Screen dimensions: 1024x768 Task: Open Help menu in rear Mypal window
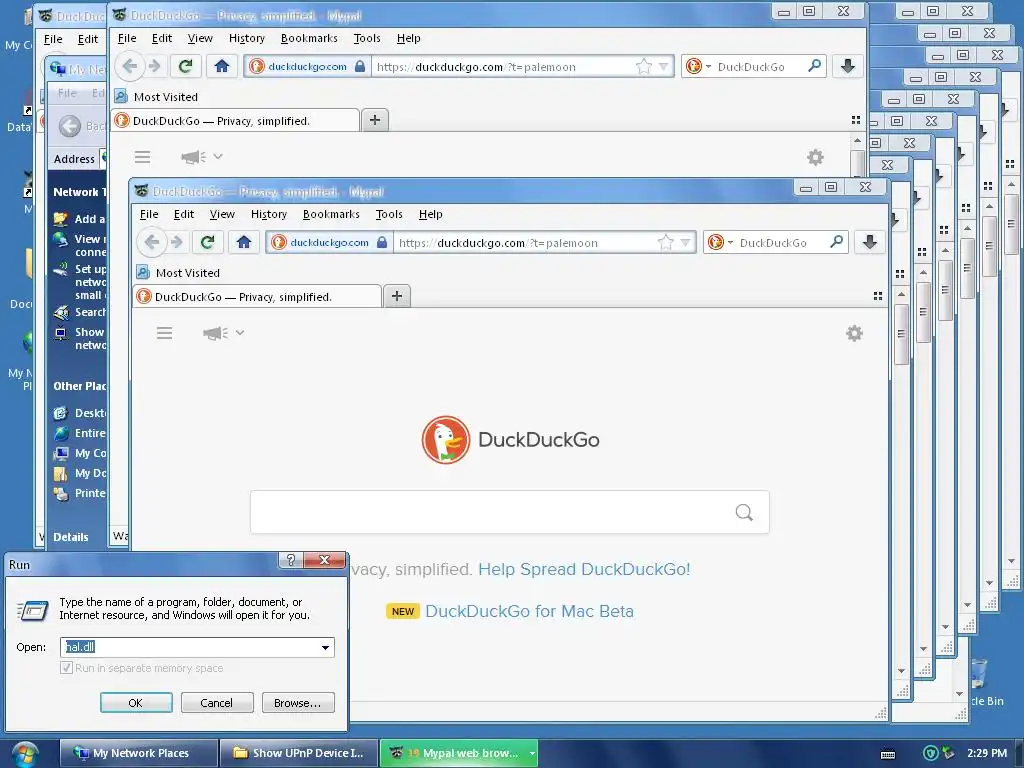click(408, 39)
